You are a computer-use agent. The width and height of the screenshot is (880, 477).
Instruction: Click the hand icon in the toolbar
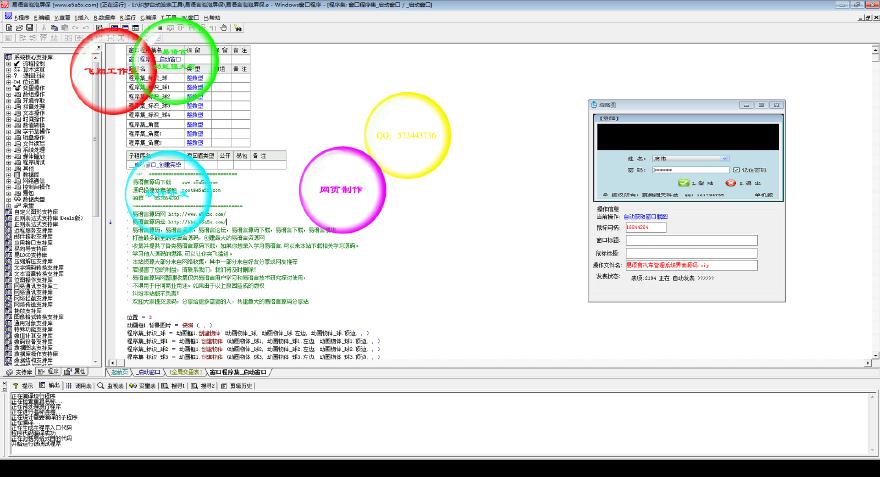(x=223, y=27)
